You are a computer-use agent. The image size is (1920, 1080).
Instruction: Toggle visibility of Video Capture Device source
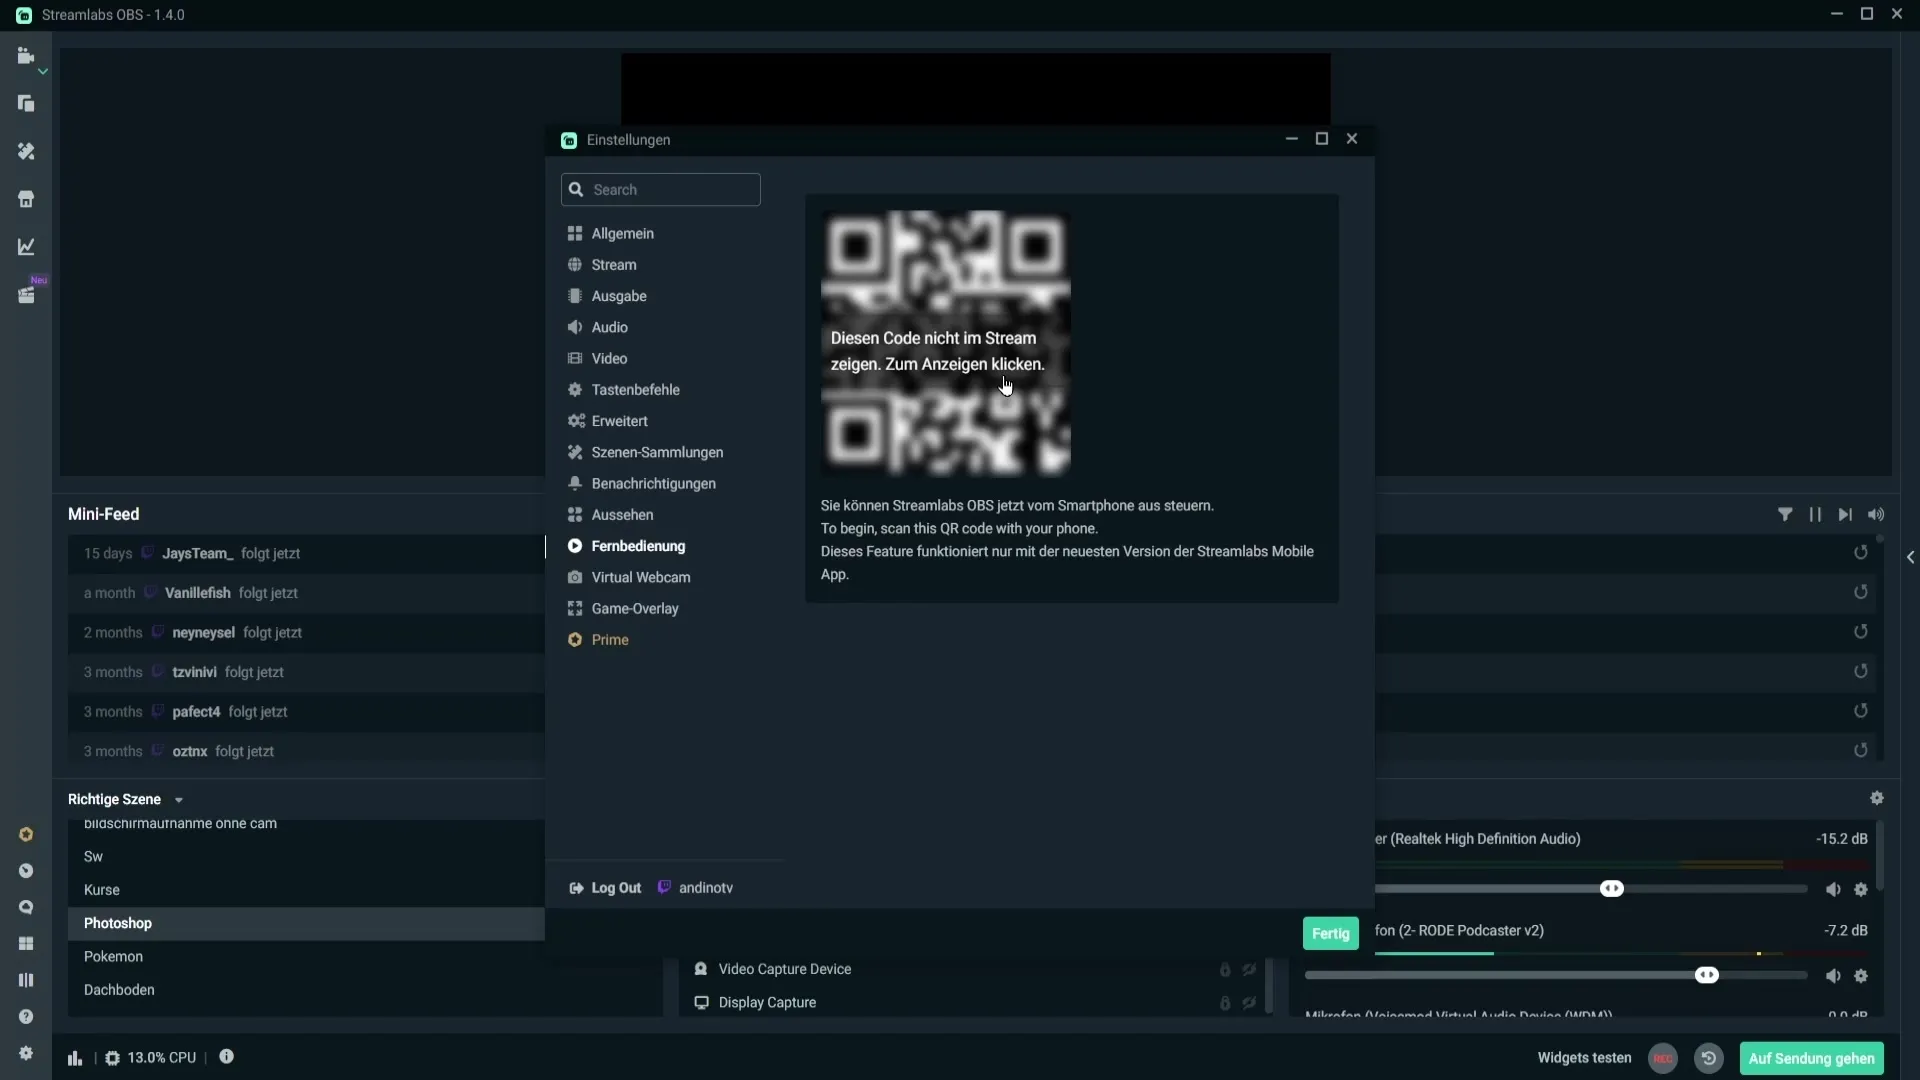coord(1249,970)
